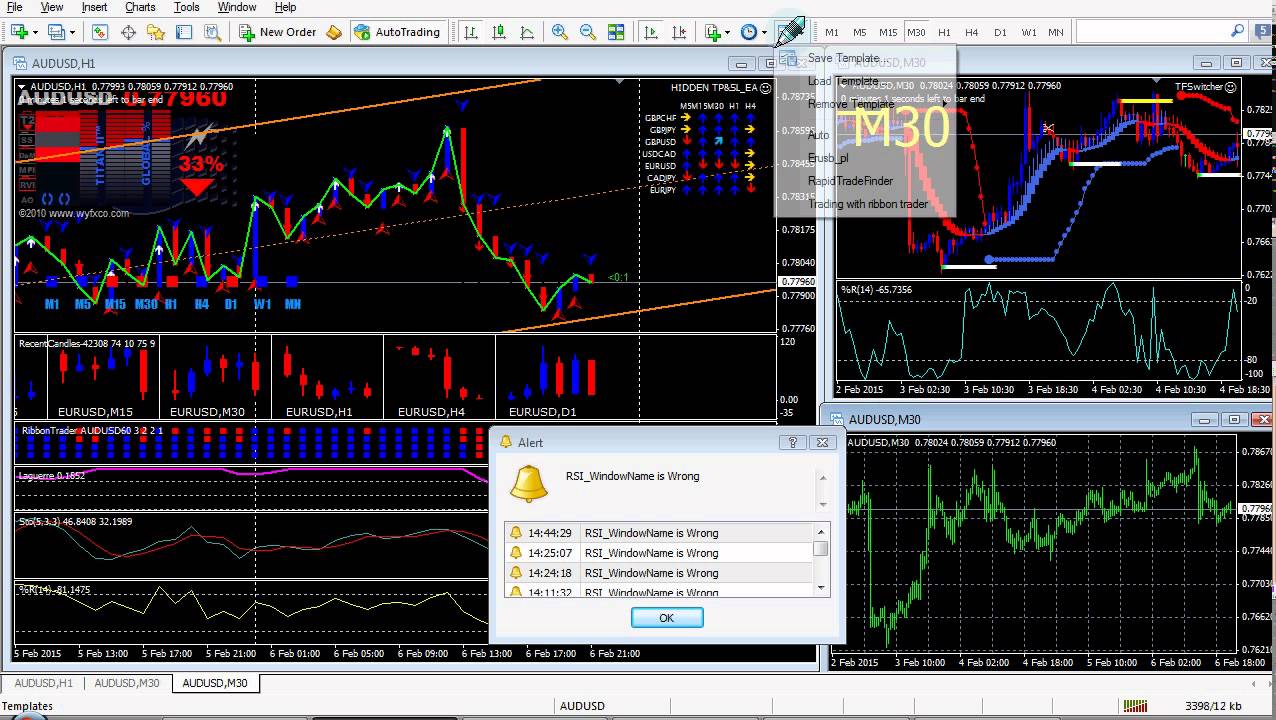Zoom in on the chart
Screen dimensions: 1276x720
pos(560,32)
